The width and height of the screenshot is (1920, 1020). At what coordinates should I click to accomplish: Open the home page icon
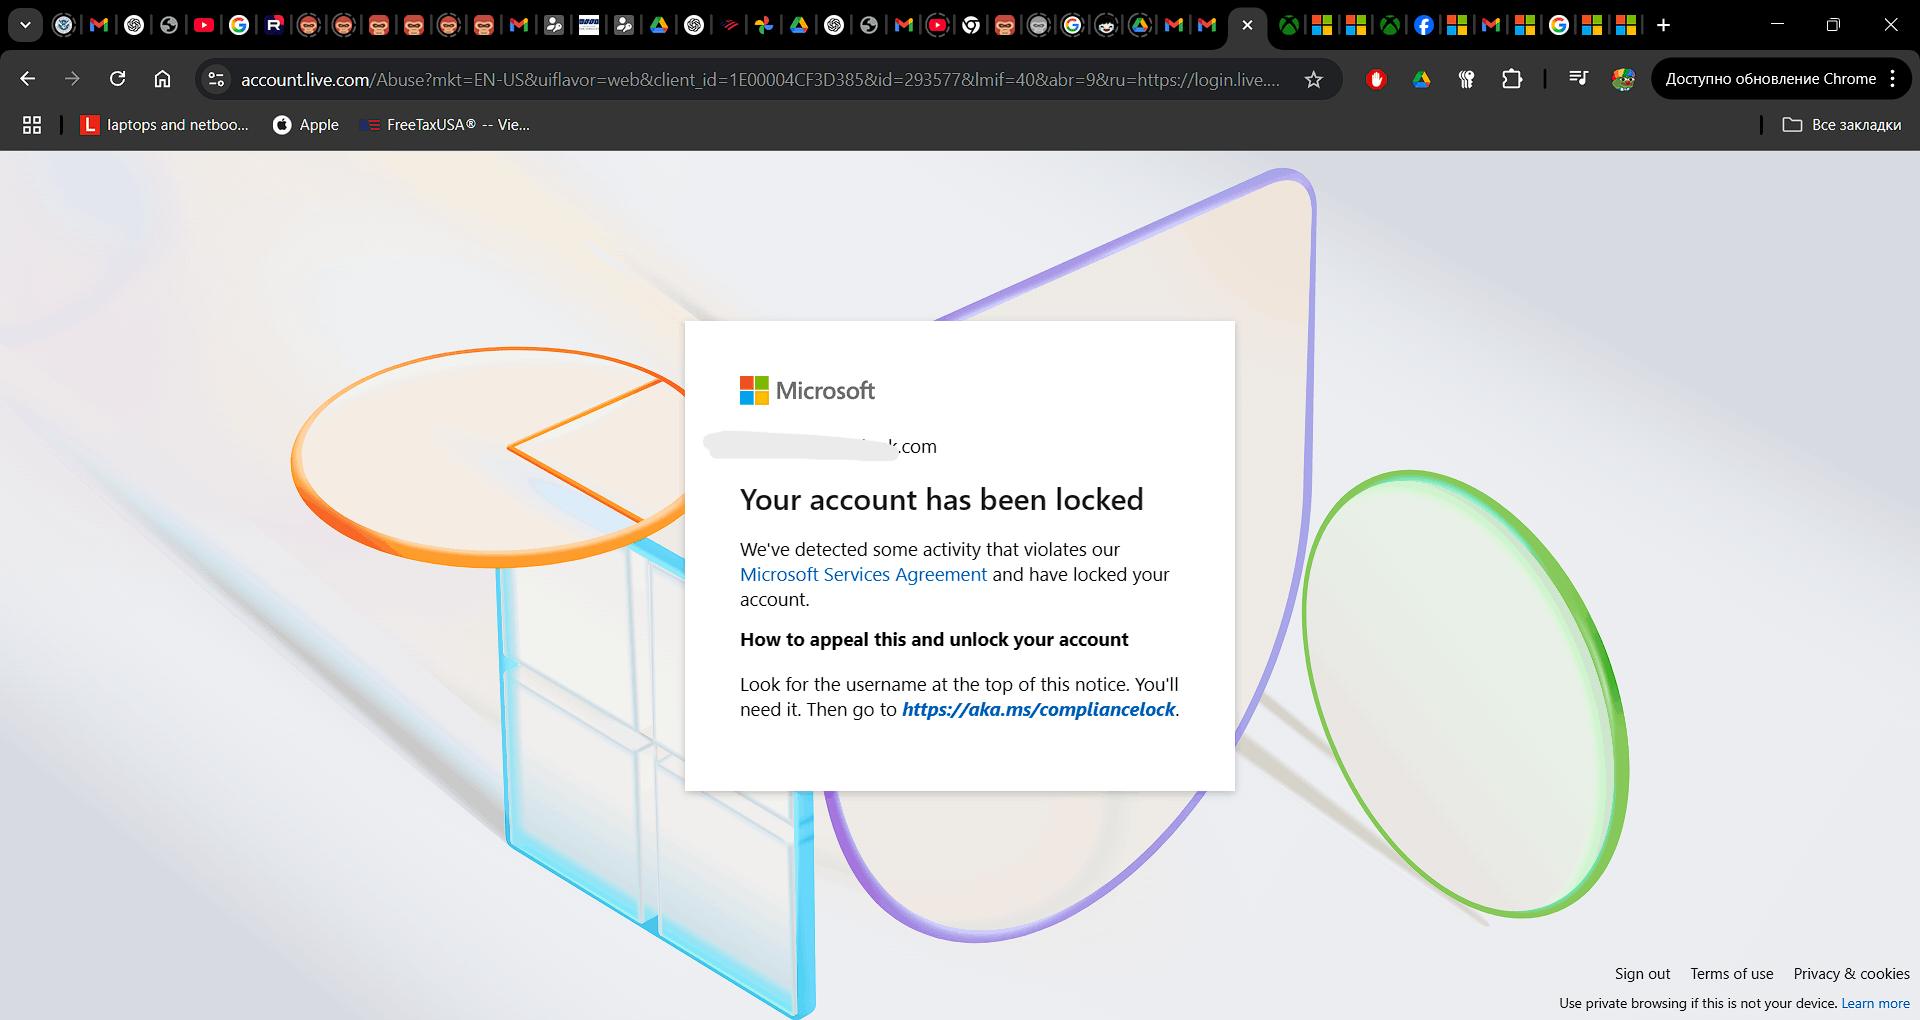pyautogui.click(x=162, y=79)
